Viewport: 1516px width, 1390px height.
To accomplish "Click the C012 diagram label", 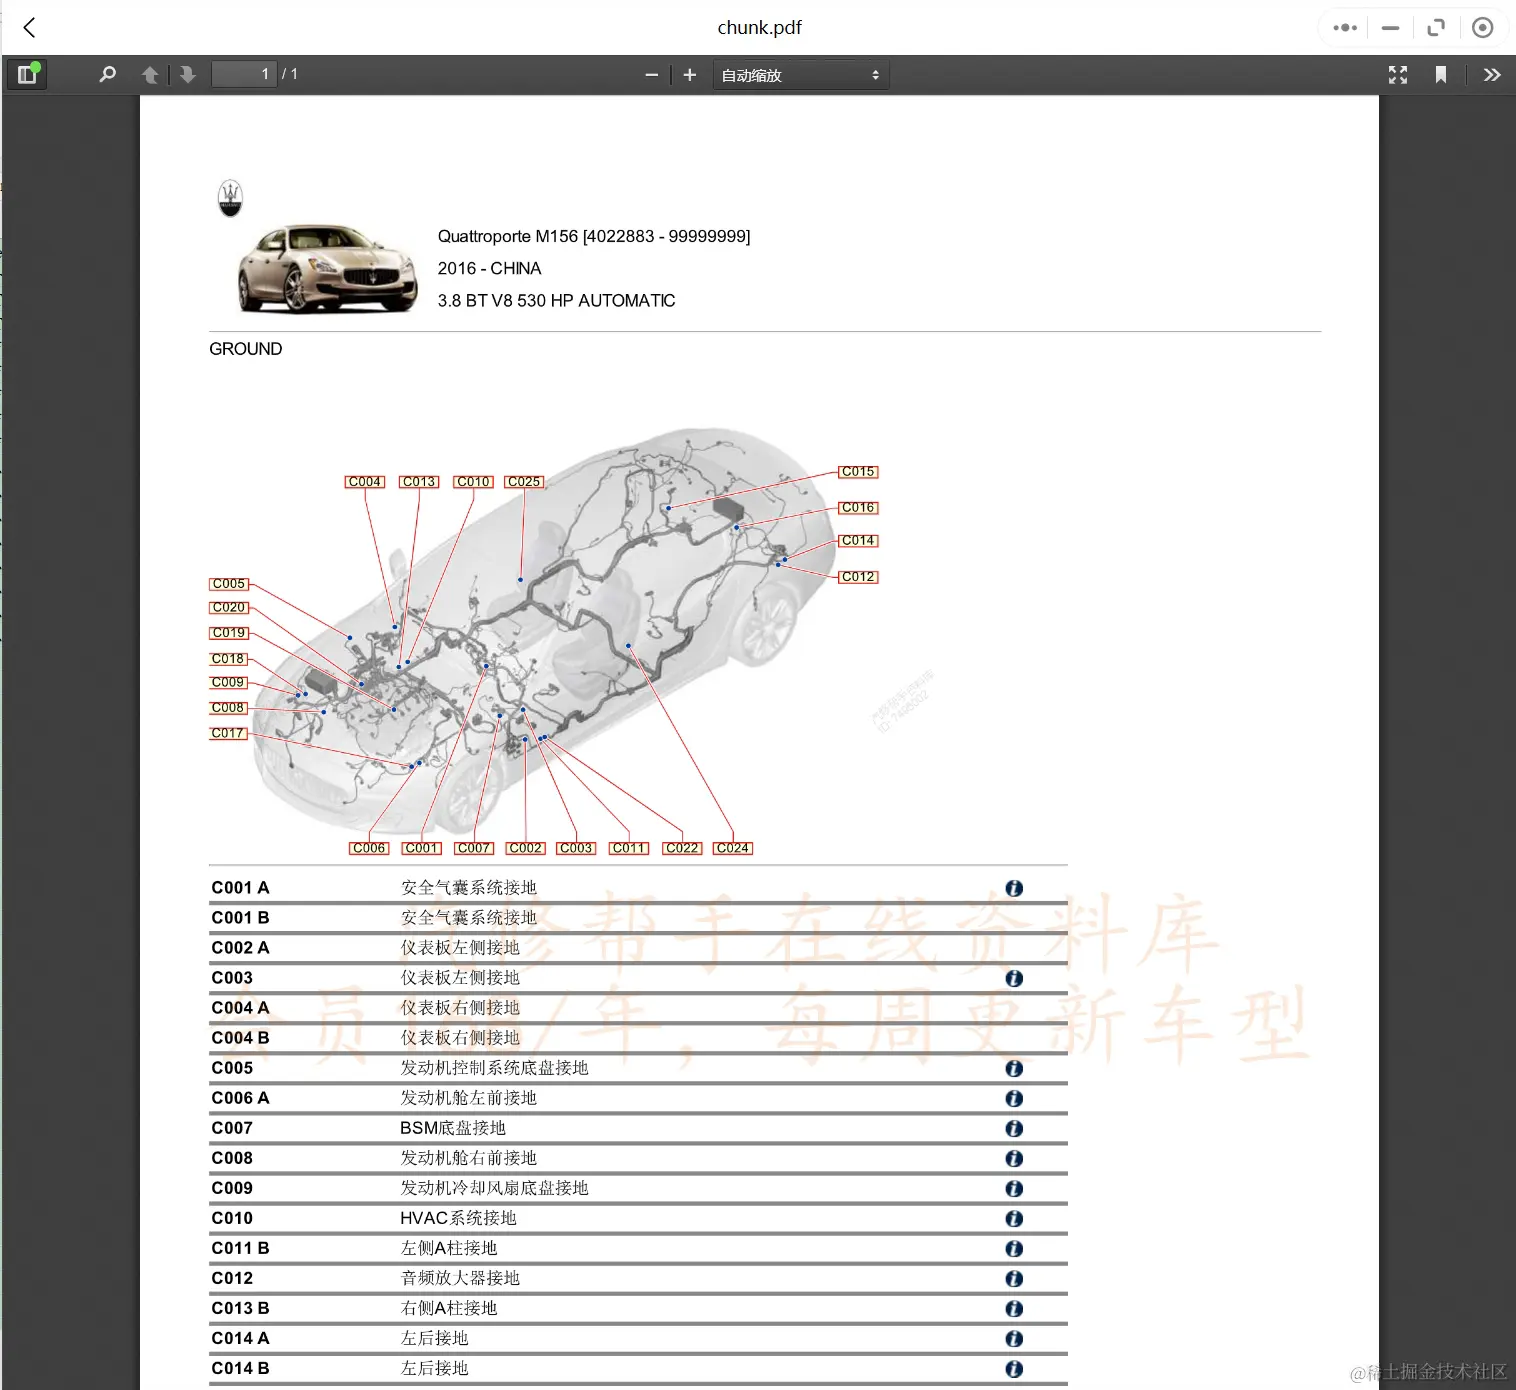I will 858,577.
